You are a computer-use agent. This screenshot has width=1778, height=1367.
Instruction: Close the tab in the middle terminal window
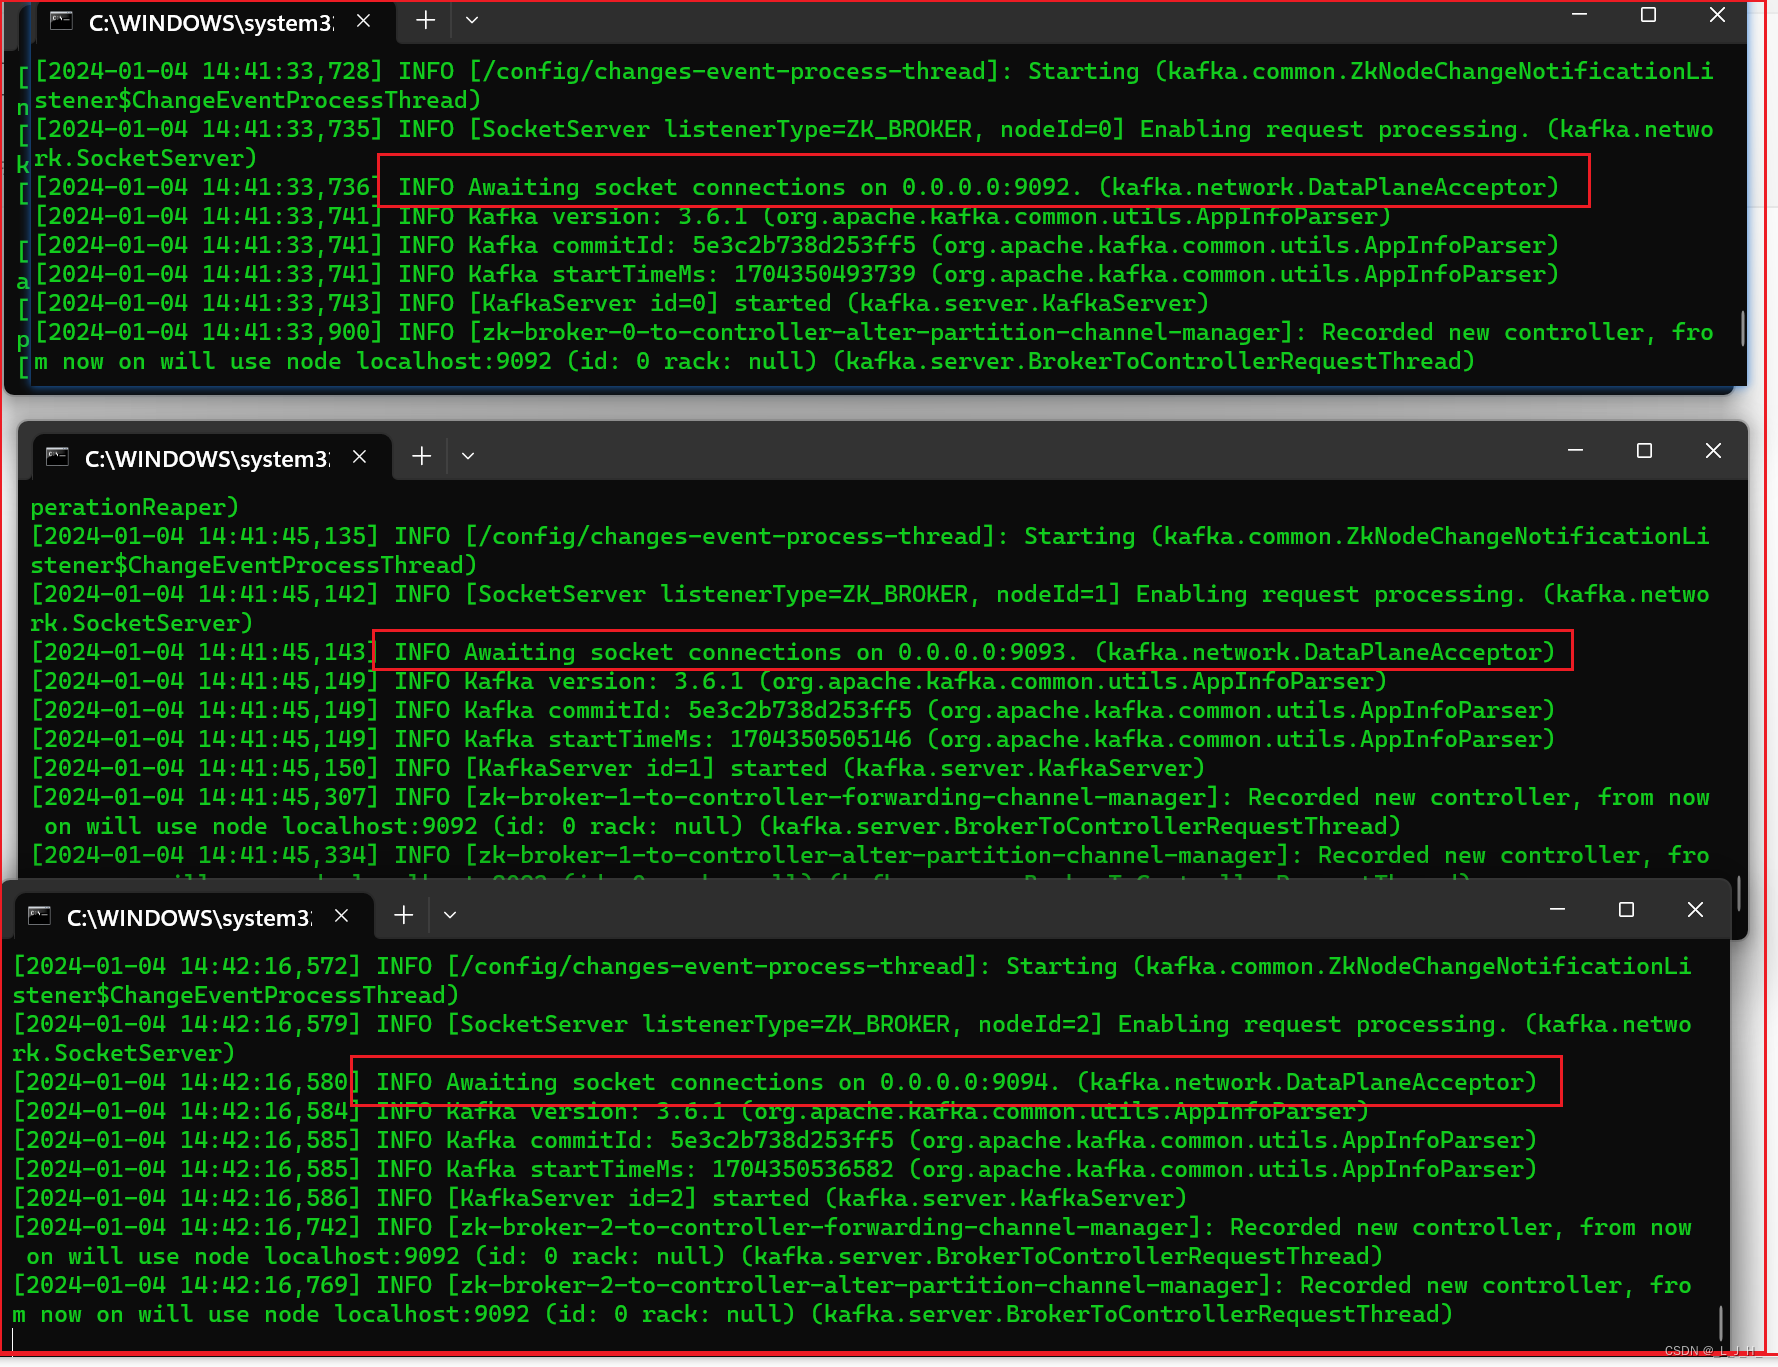click(359, 457)
